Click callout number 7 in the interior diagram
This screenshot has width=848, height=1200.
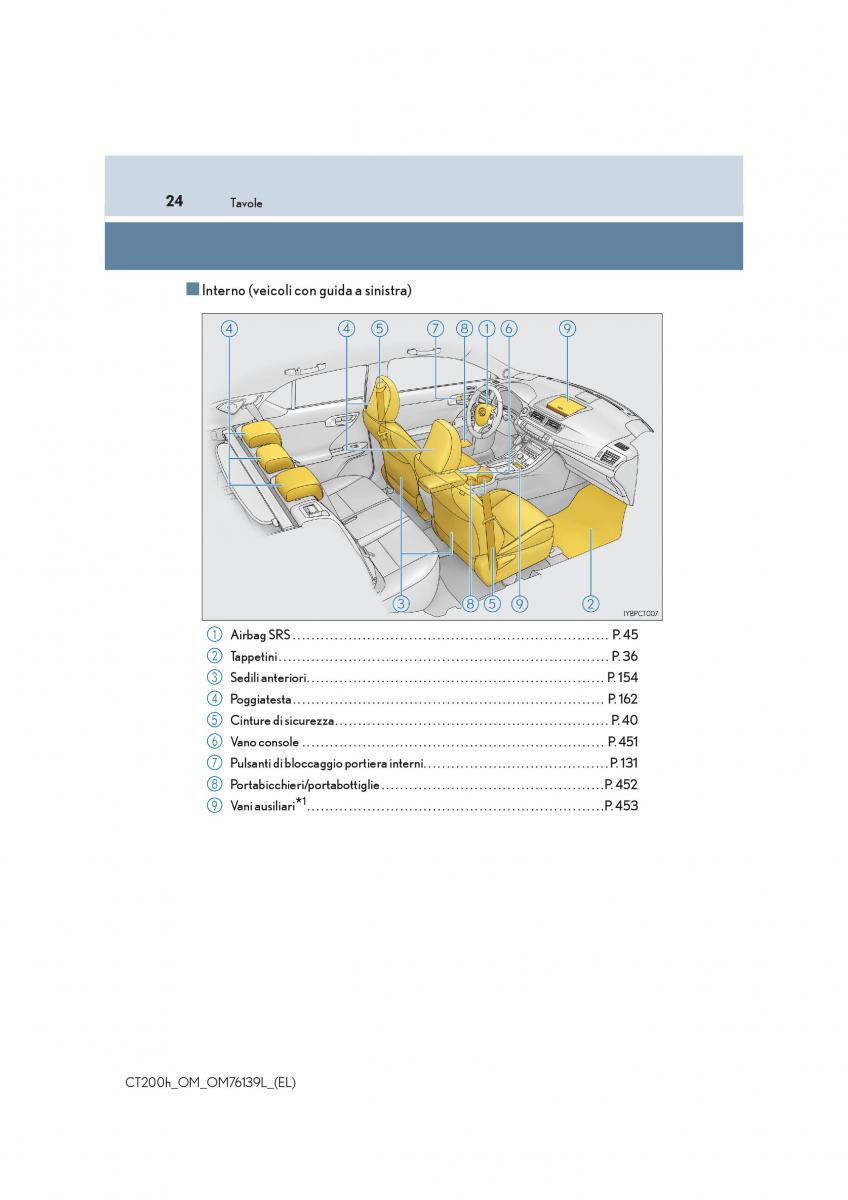pos(435,328)
